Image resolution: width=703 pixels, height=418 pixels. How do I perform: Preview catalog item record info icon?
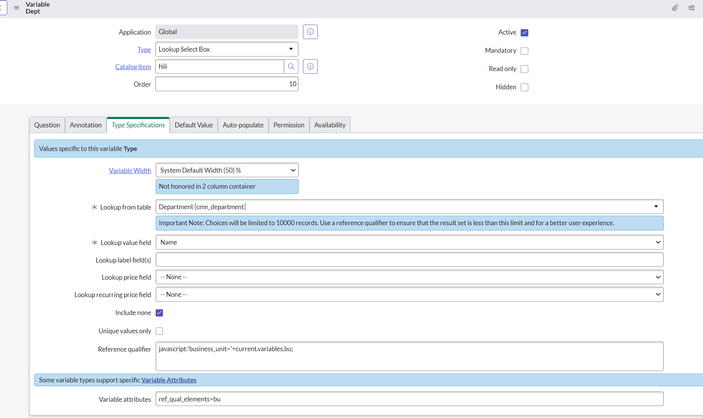(310, 67)
